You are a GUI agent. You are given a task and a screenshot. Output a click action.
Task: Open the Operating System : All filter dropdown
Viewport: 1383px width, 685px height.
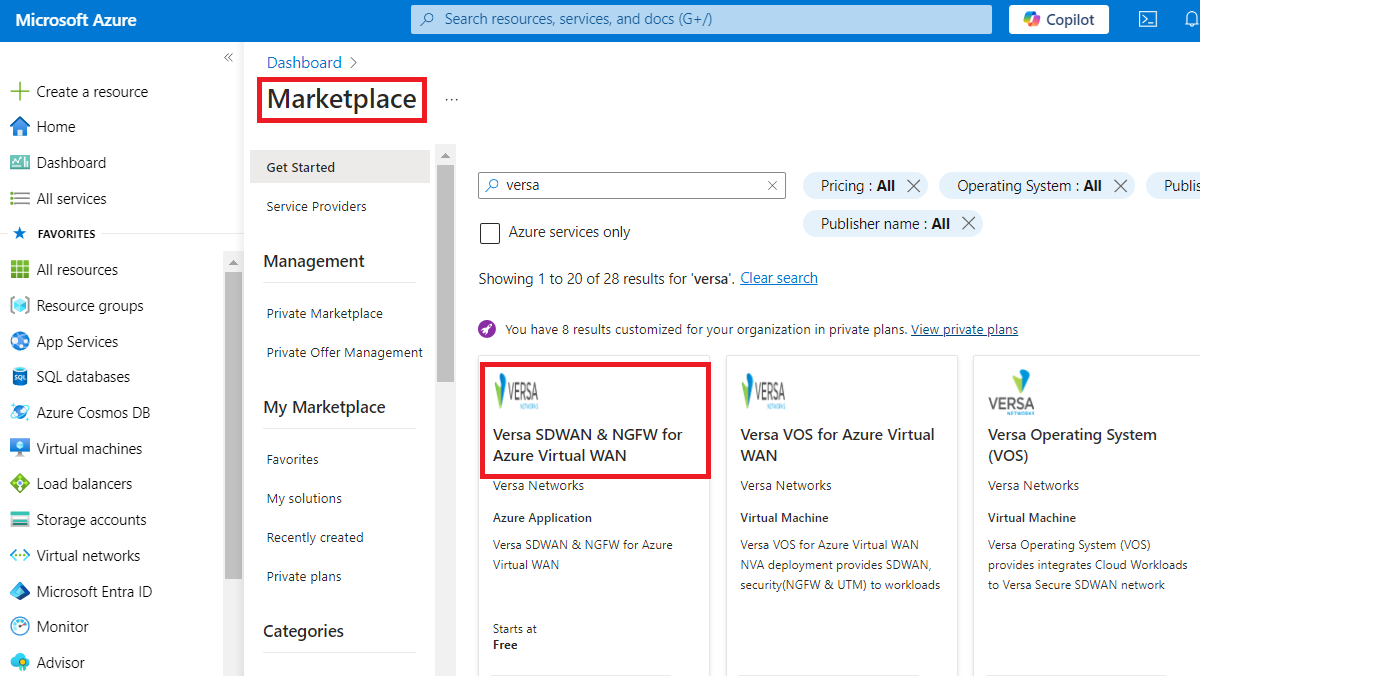tap(1029, 186)
